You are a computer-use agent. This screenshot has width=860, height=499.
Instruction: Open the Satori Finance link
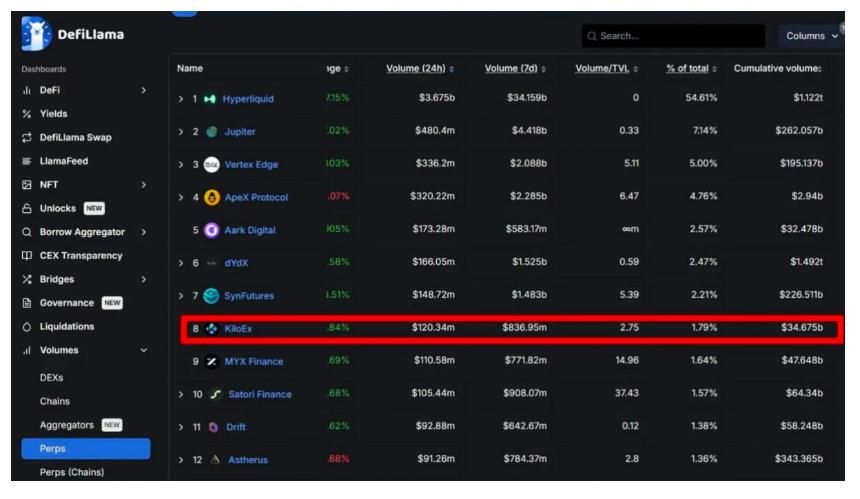pyautogui.click(x=258, y=394)
